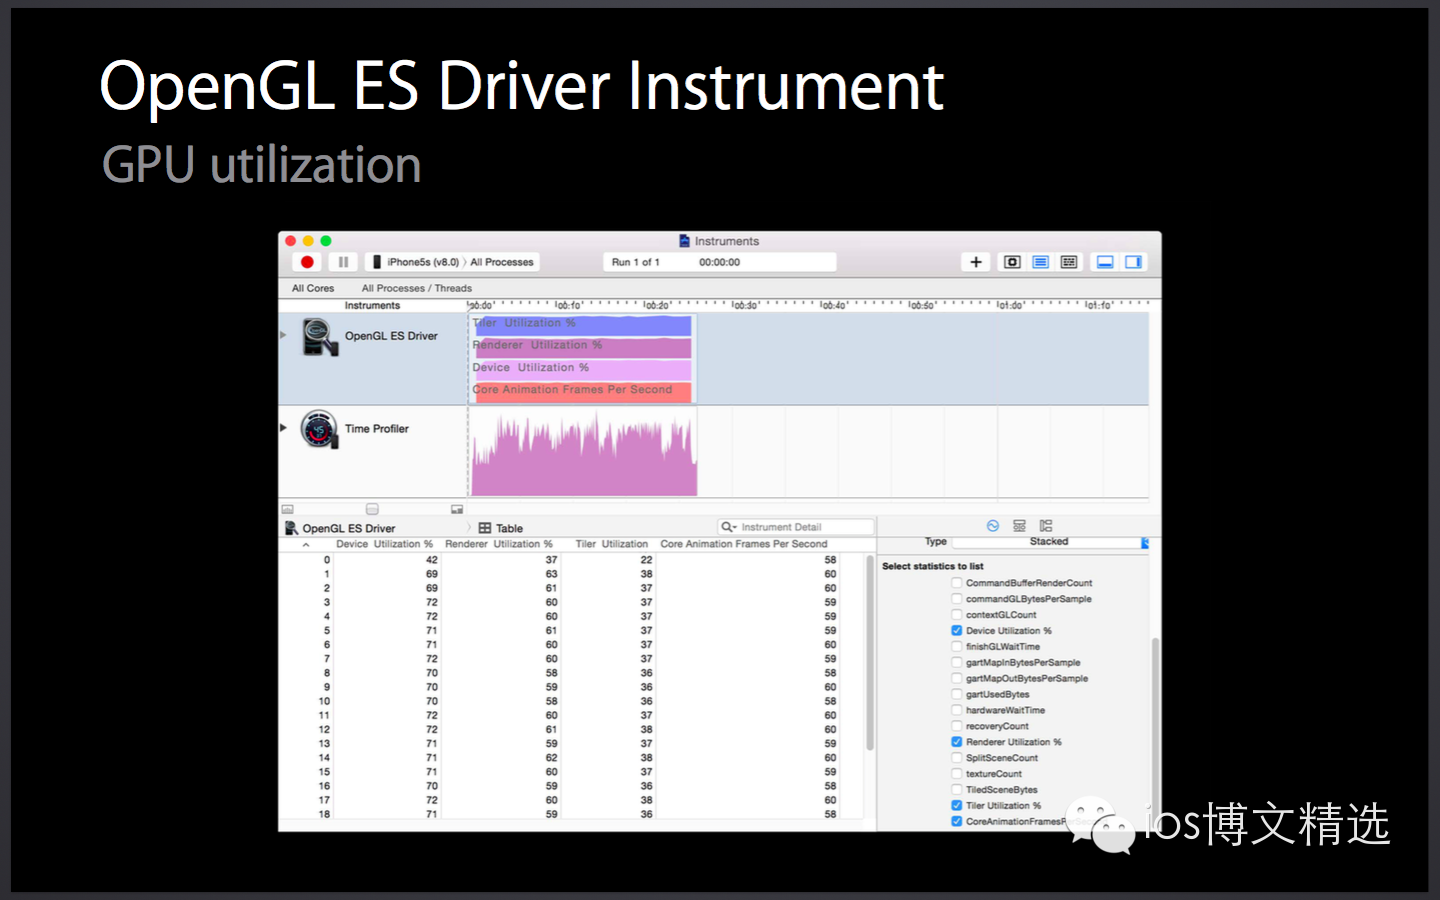Enable the CommandBufferRenderCount statistic
Viewport: 1440px width, 900px height.
(957, 583)
